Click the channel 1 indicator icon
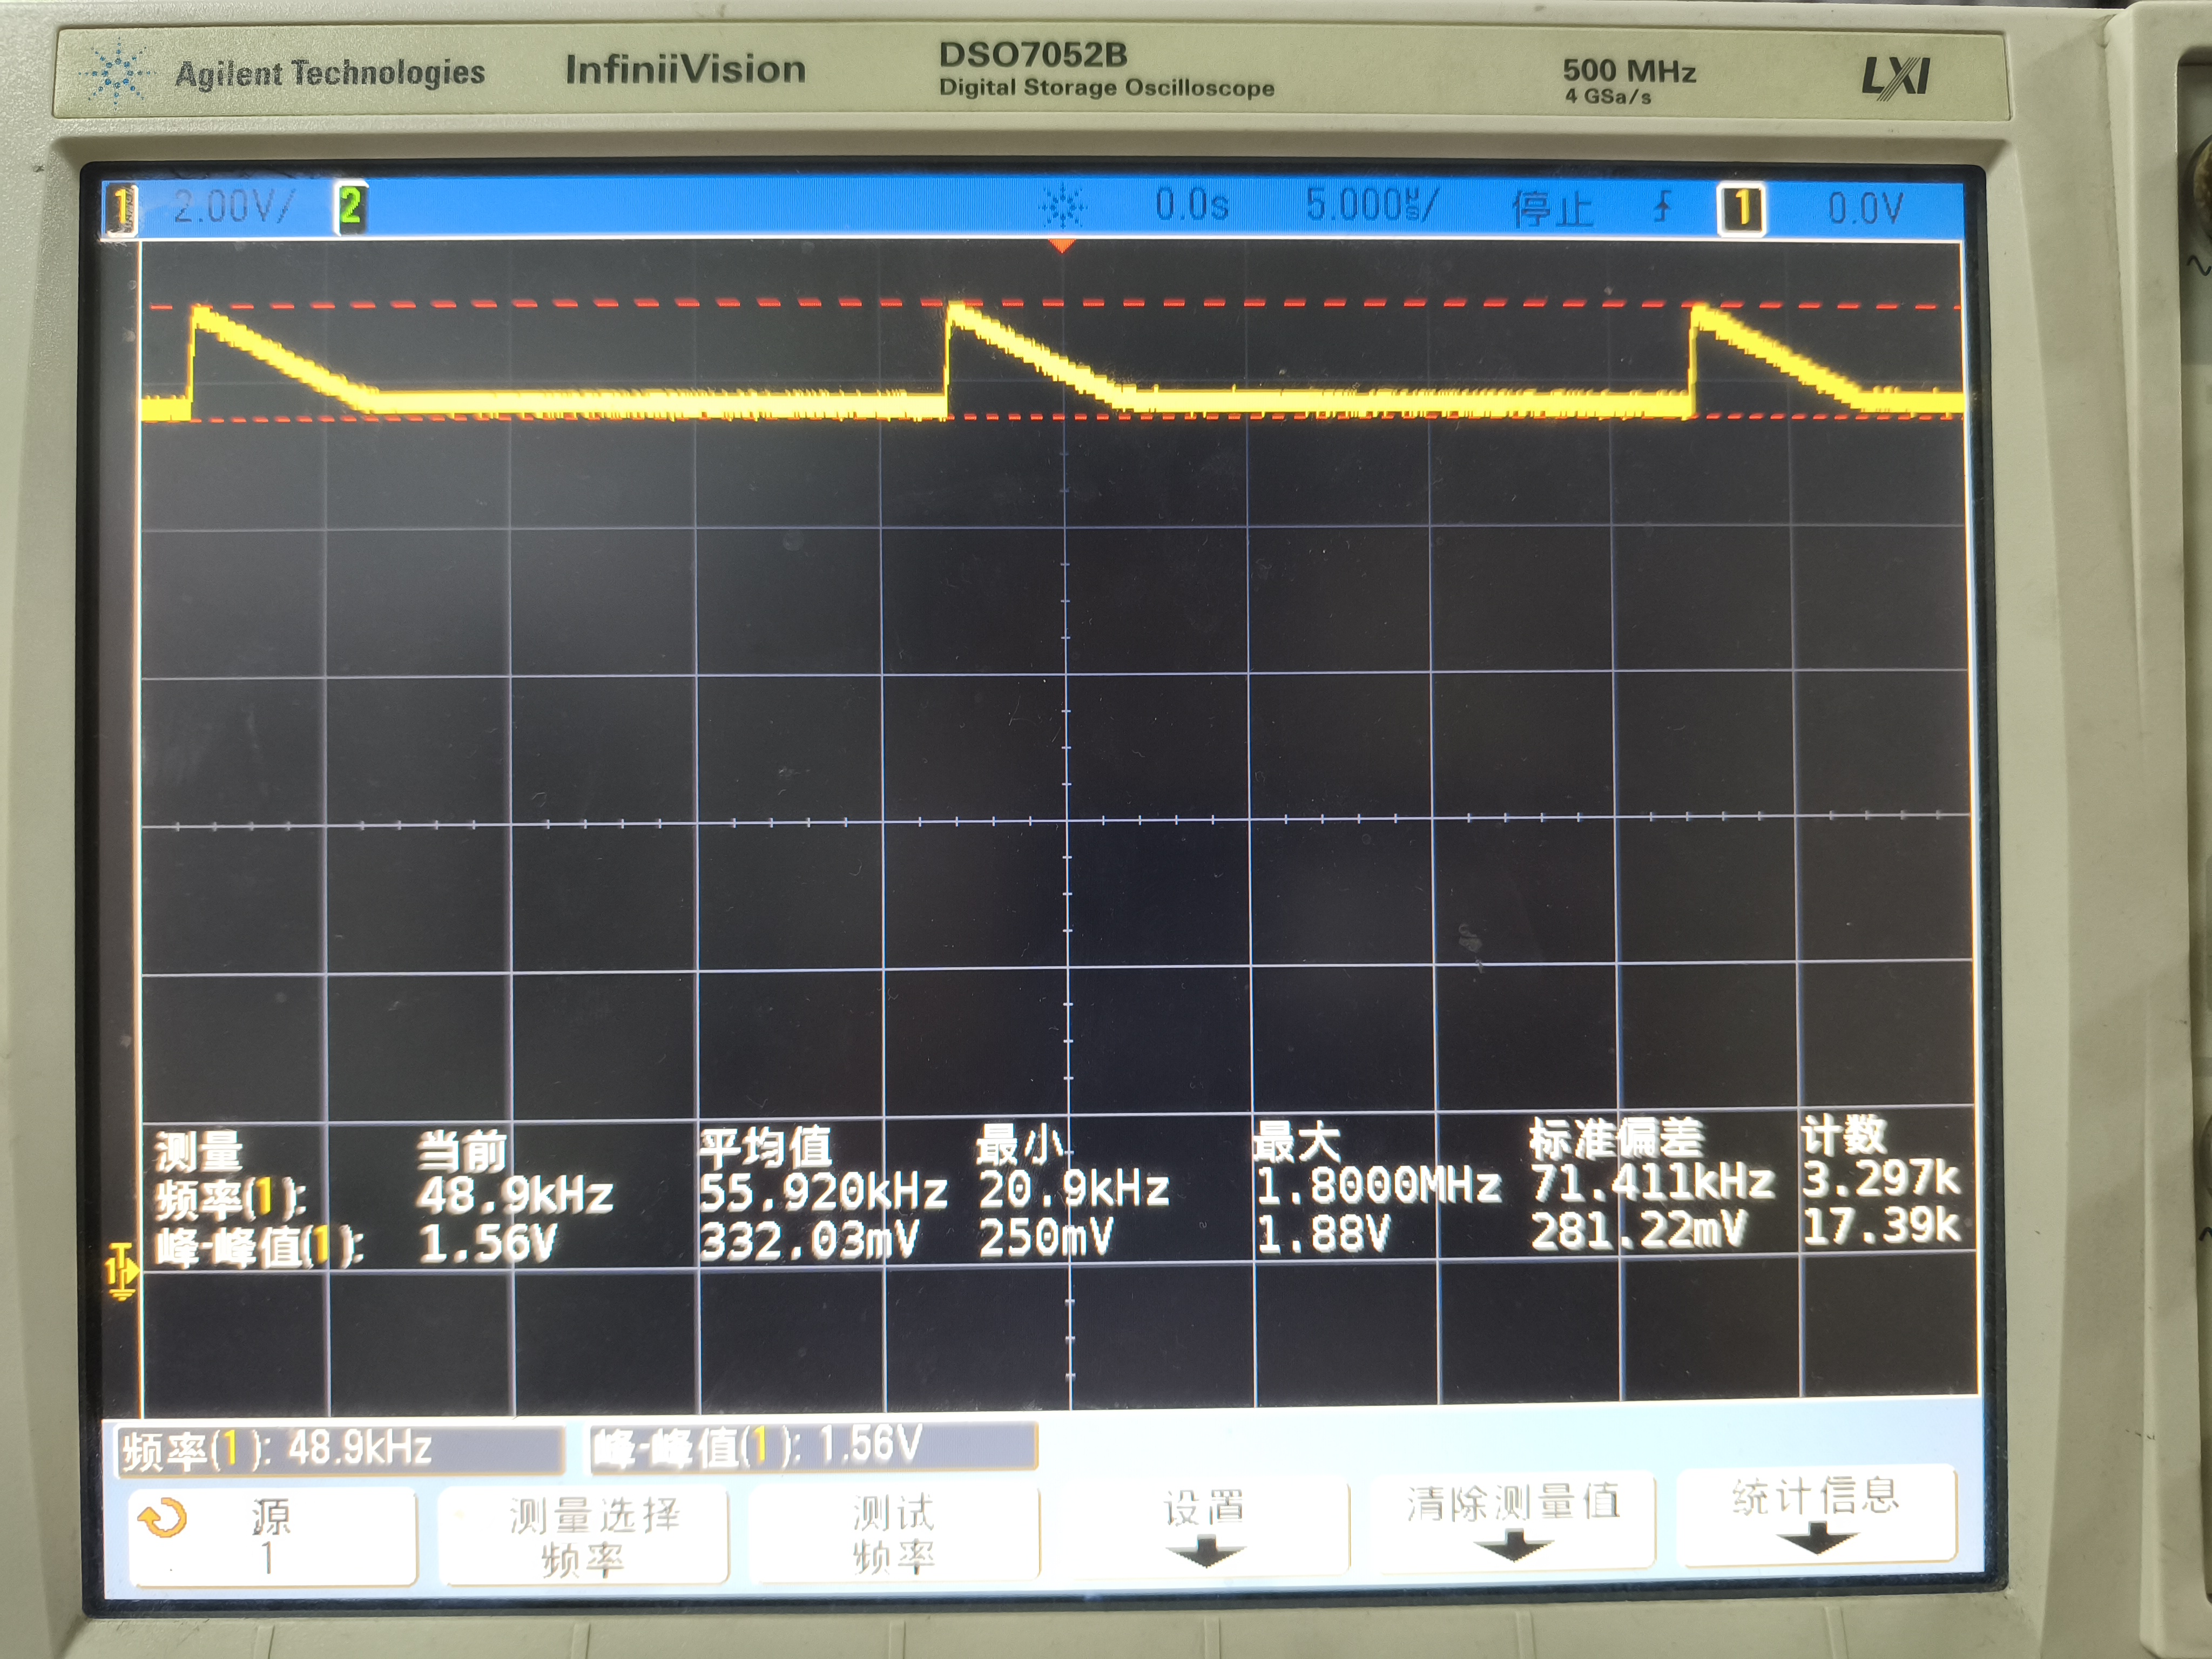The width and height of the screenshot is (2212, 1659). click(121, 209)
